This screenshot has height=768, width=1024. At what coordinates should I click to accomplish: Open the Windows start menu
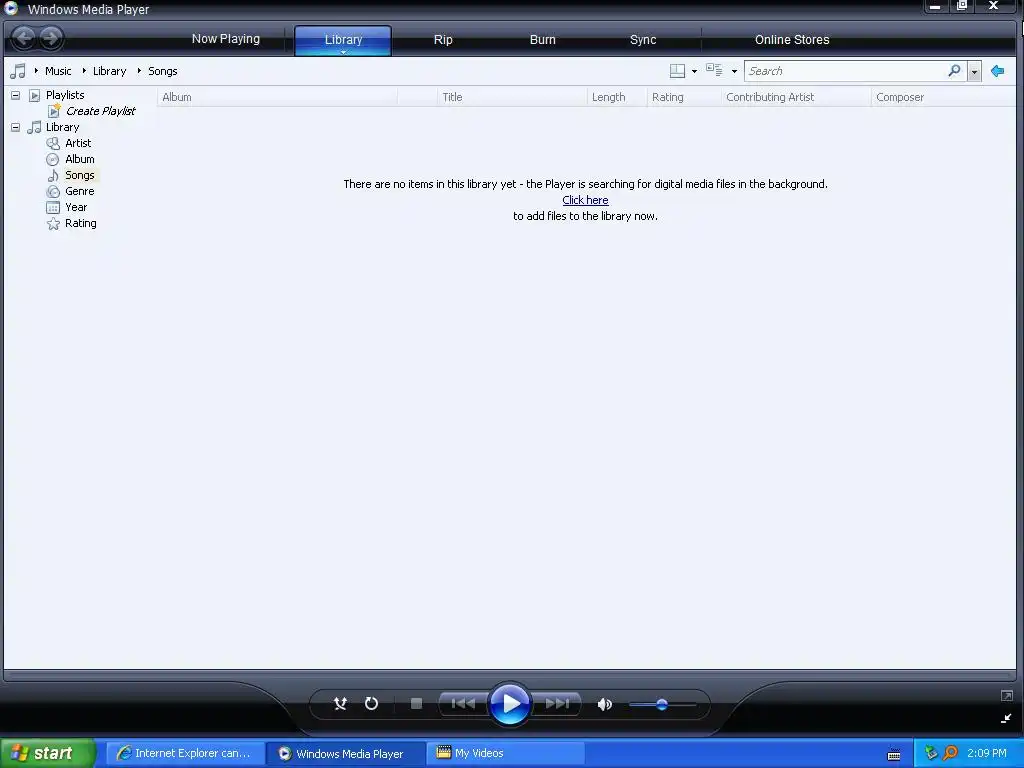pyautogui.click(x=48, y=753)
